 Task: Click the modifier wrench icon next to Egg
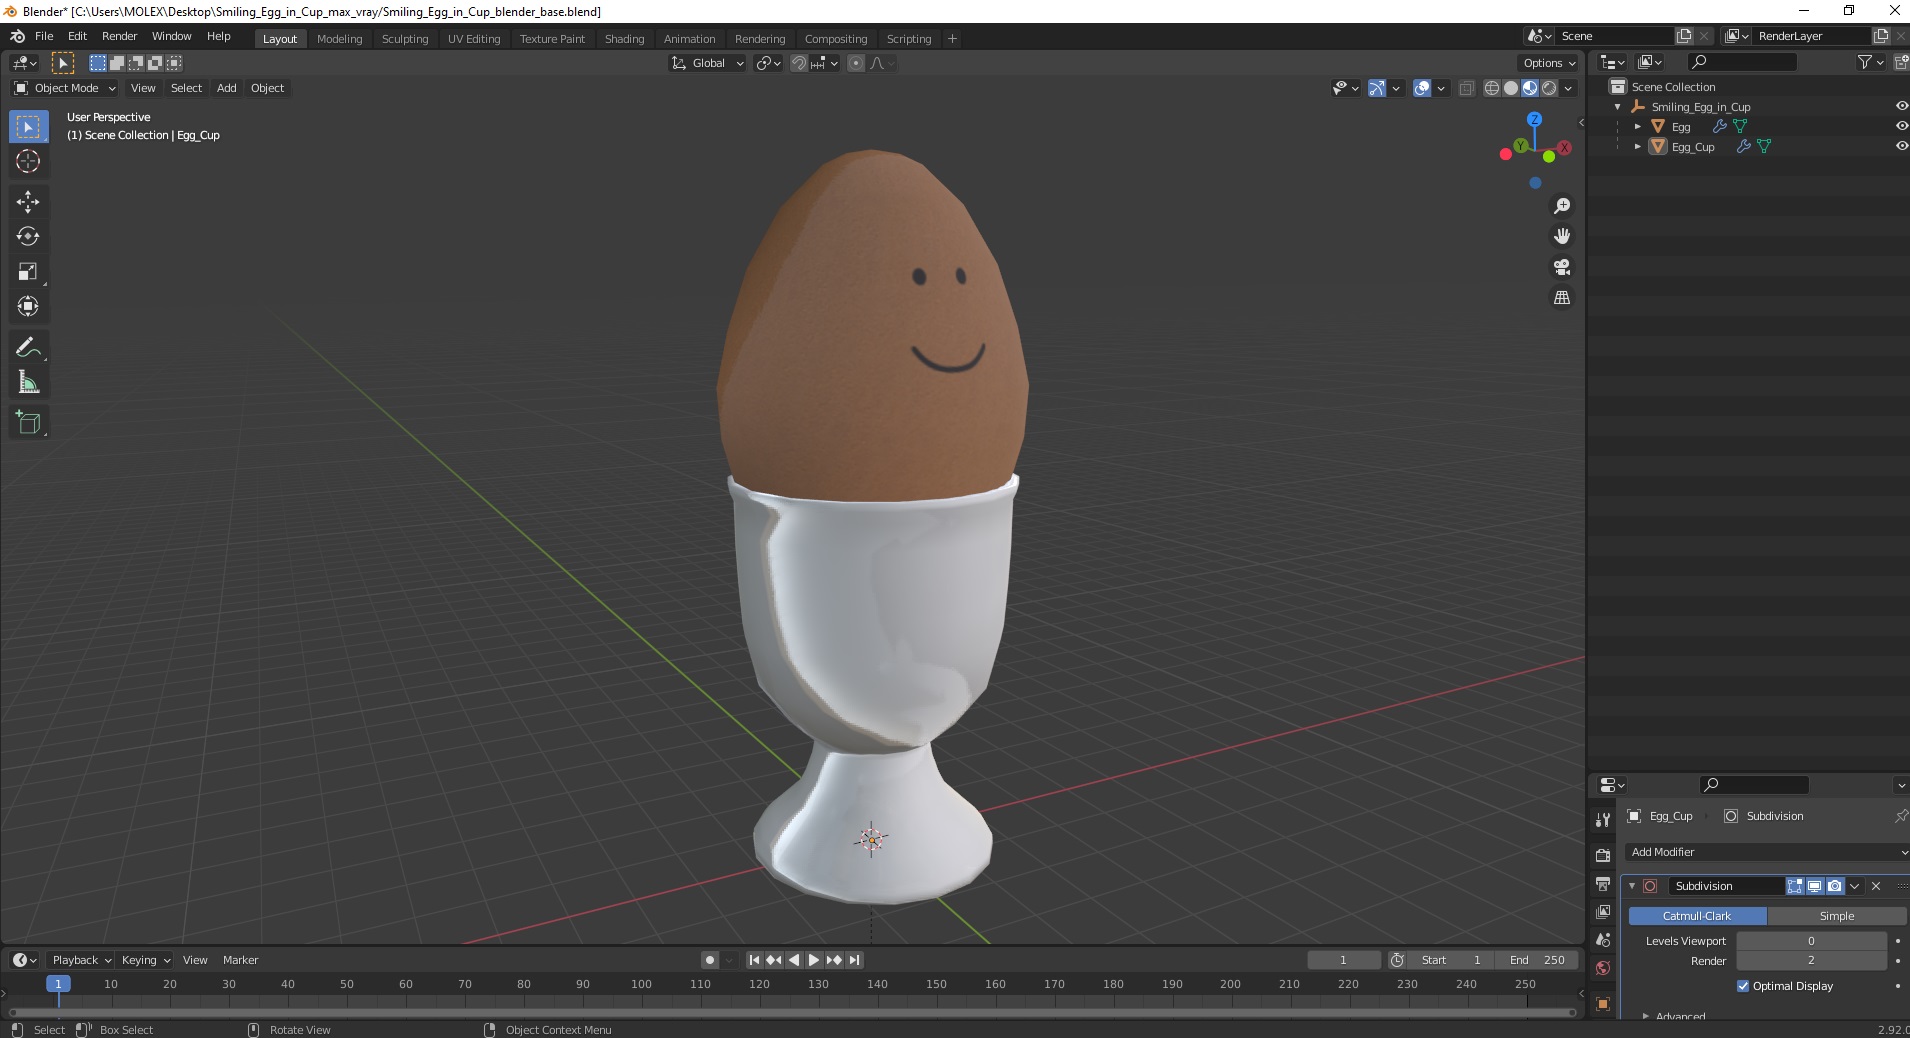[1720, 127]
